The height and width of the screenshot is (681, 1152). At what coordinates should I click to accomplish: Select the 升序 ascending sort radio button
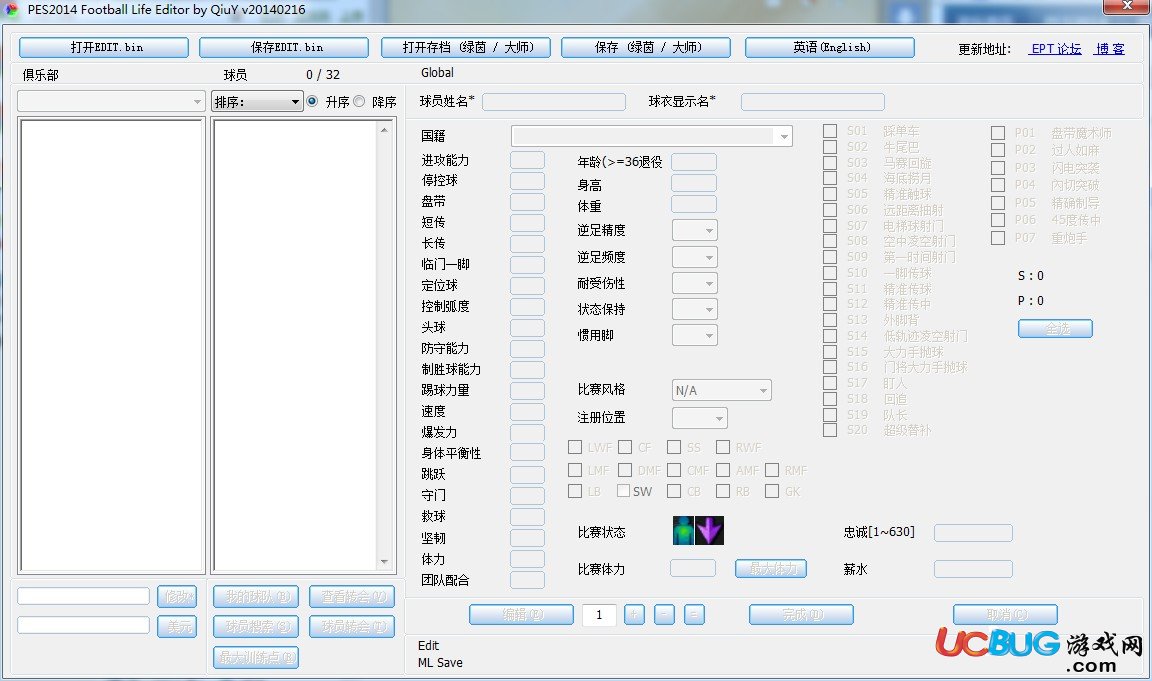point(313,101)
